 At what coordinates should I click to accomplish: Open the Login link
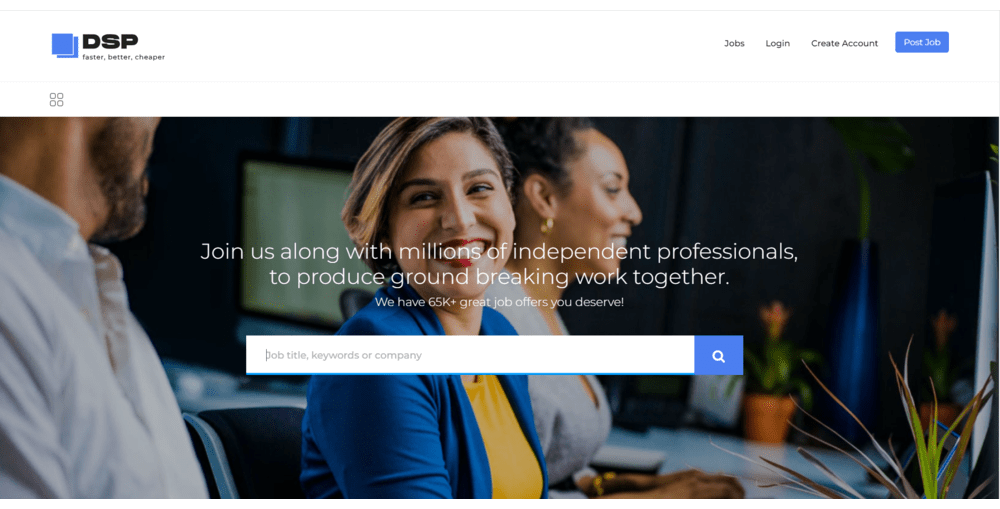(x=777, y=43)
